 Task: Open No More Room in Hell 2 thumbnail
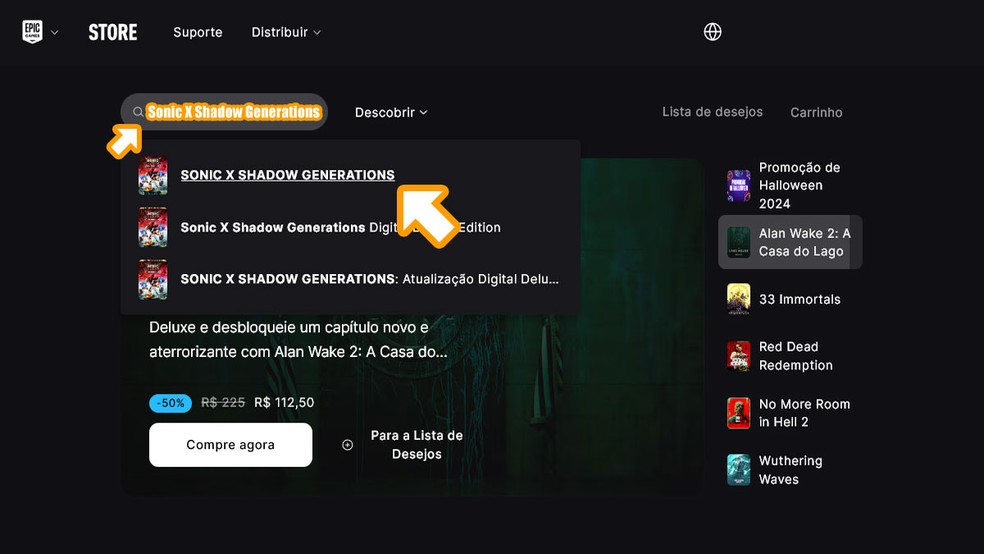click(739, 413)
